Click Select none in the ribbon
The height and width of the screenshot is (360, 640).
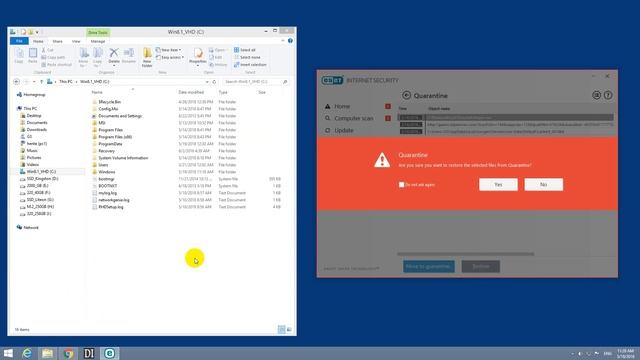click(x=247, y=58)
